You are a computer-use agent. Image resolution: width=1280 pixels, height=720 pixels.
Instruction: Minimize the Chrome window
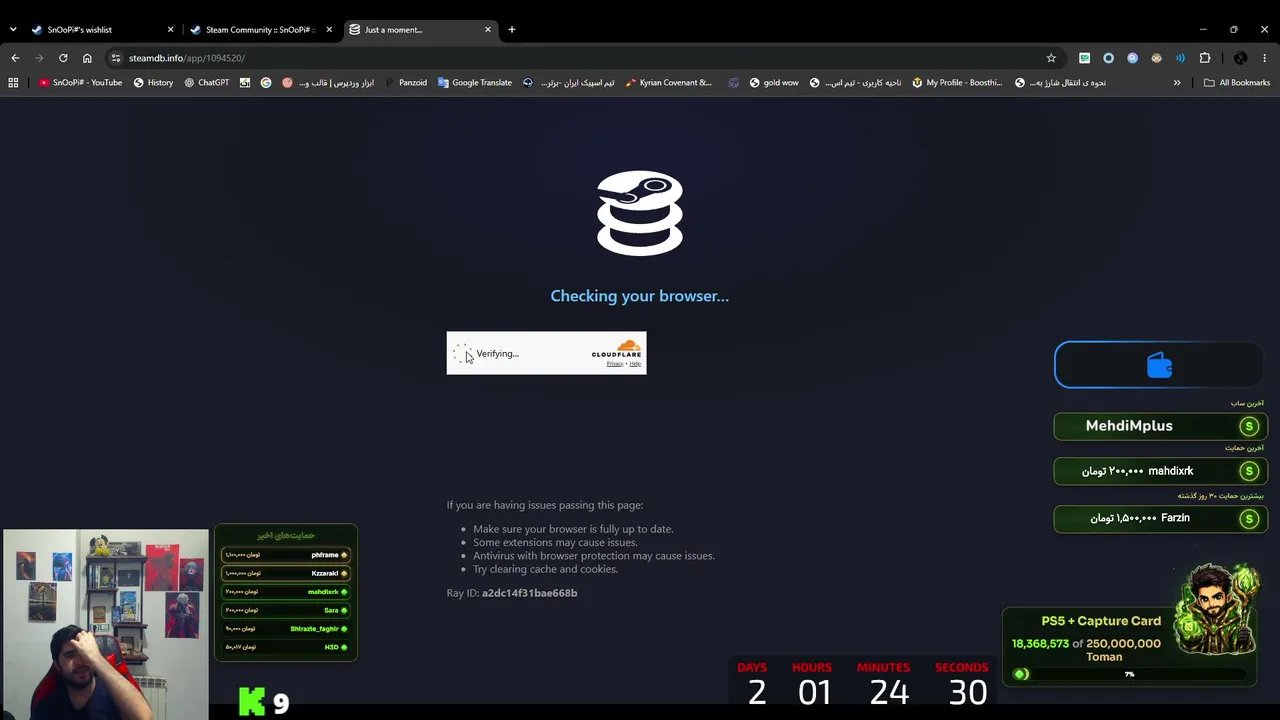tap(1203, 30)
